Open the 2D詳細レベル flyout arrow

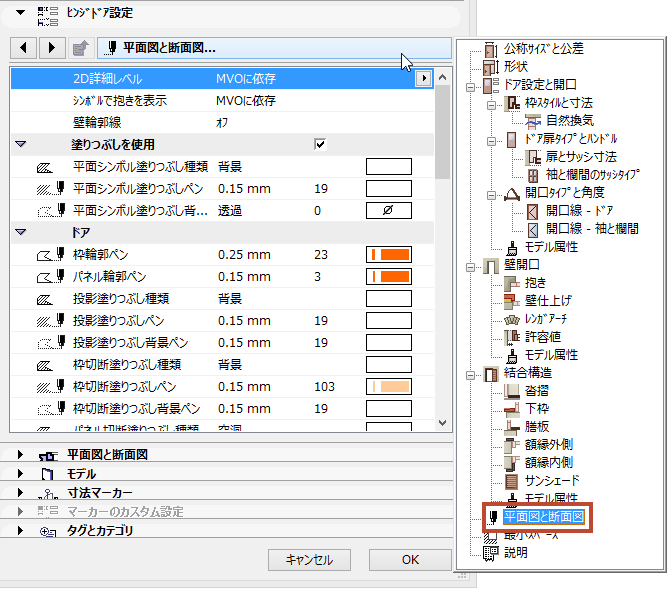point(423,78)
